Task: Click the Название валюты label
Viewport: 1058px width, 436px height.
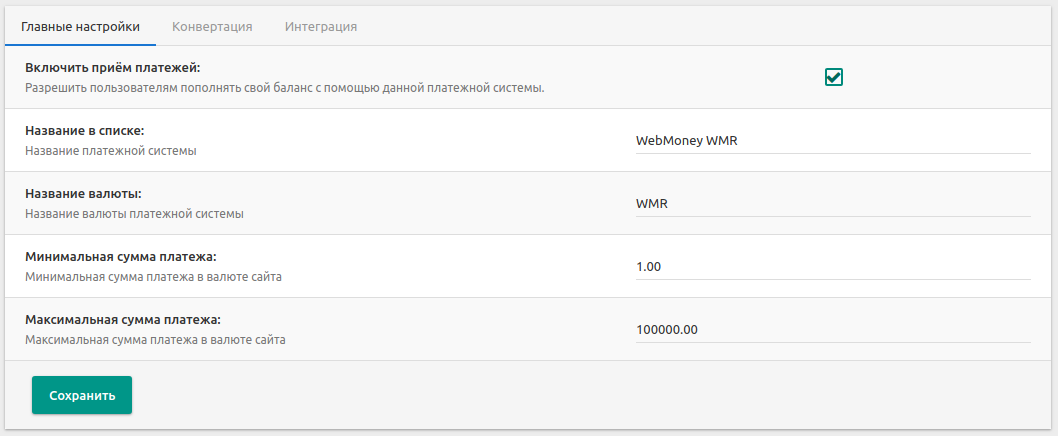Action: (x=83, y=193)
